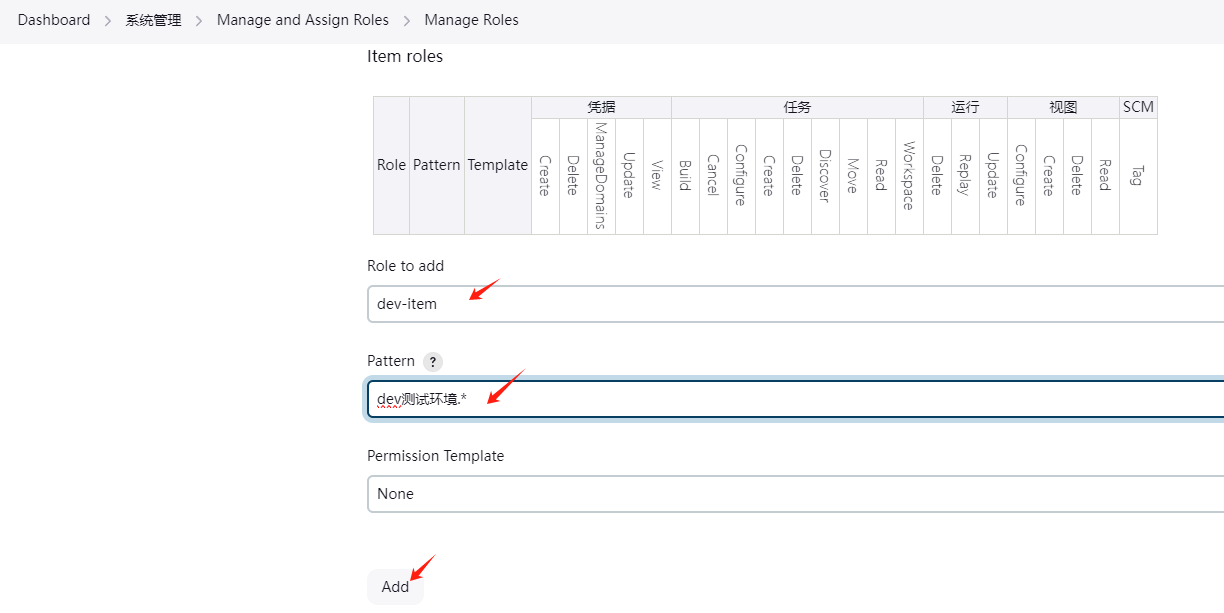Viewport: 1224px width, 613px height.
Task: Click the SCM group header
Action: click(x=1138, y=107)
